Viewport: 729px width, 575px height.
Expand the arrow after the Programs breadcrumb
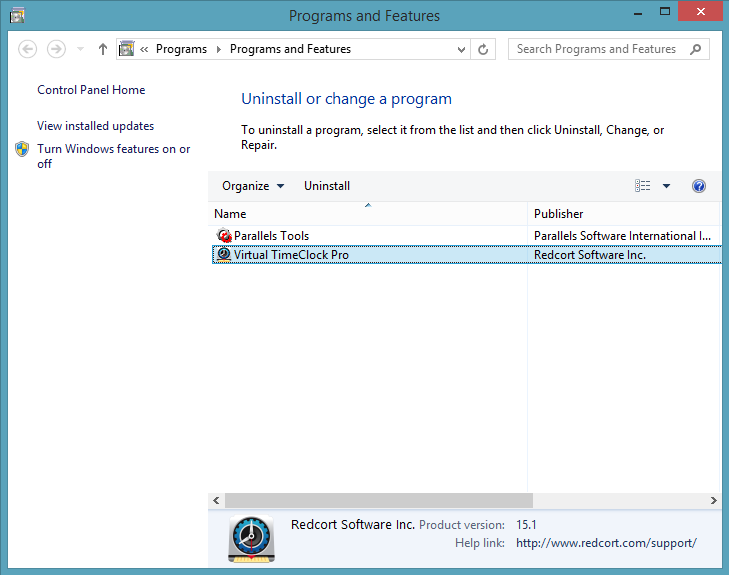pos(219,49)
